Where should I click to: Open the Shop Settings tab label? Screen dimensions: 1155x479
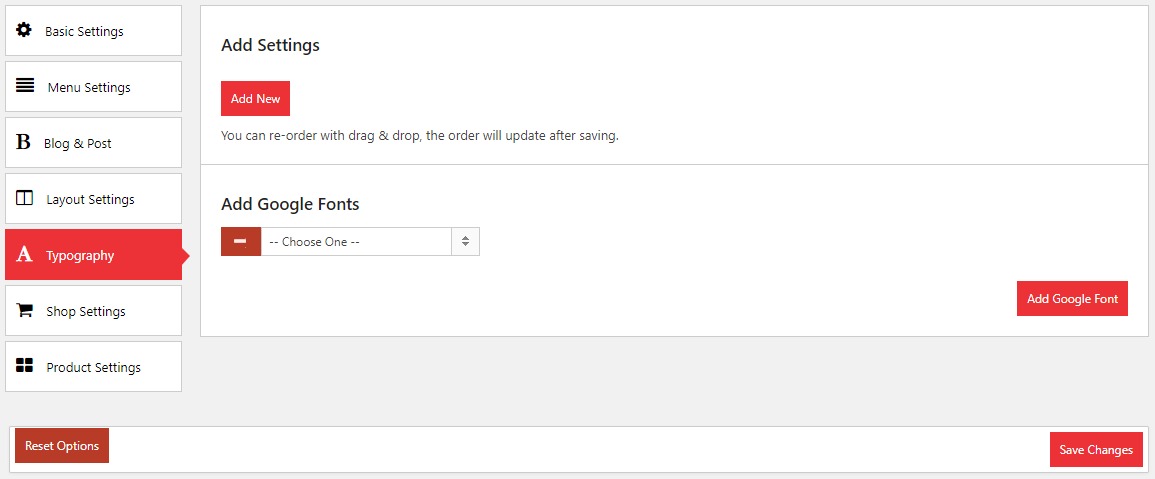point(86,312)
